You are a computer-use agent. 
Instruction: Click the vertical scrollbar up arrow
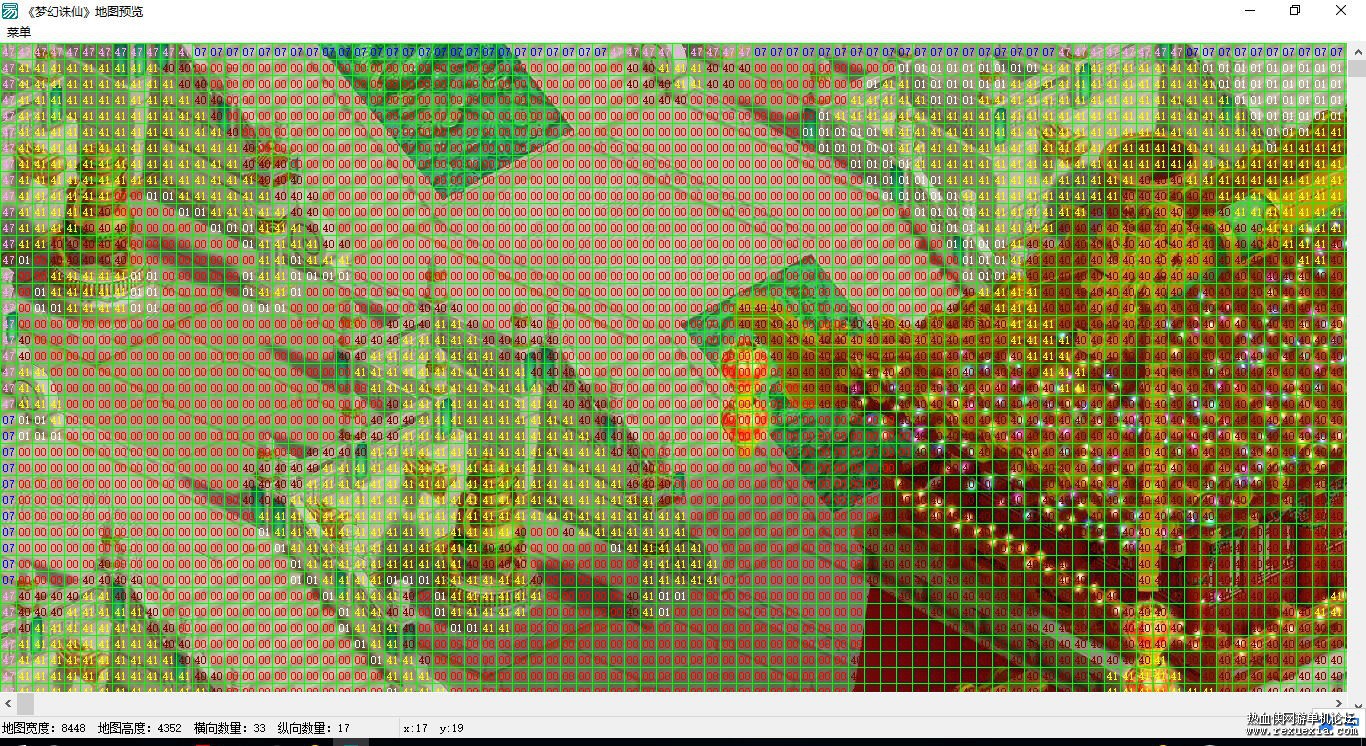[1357, 52]
